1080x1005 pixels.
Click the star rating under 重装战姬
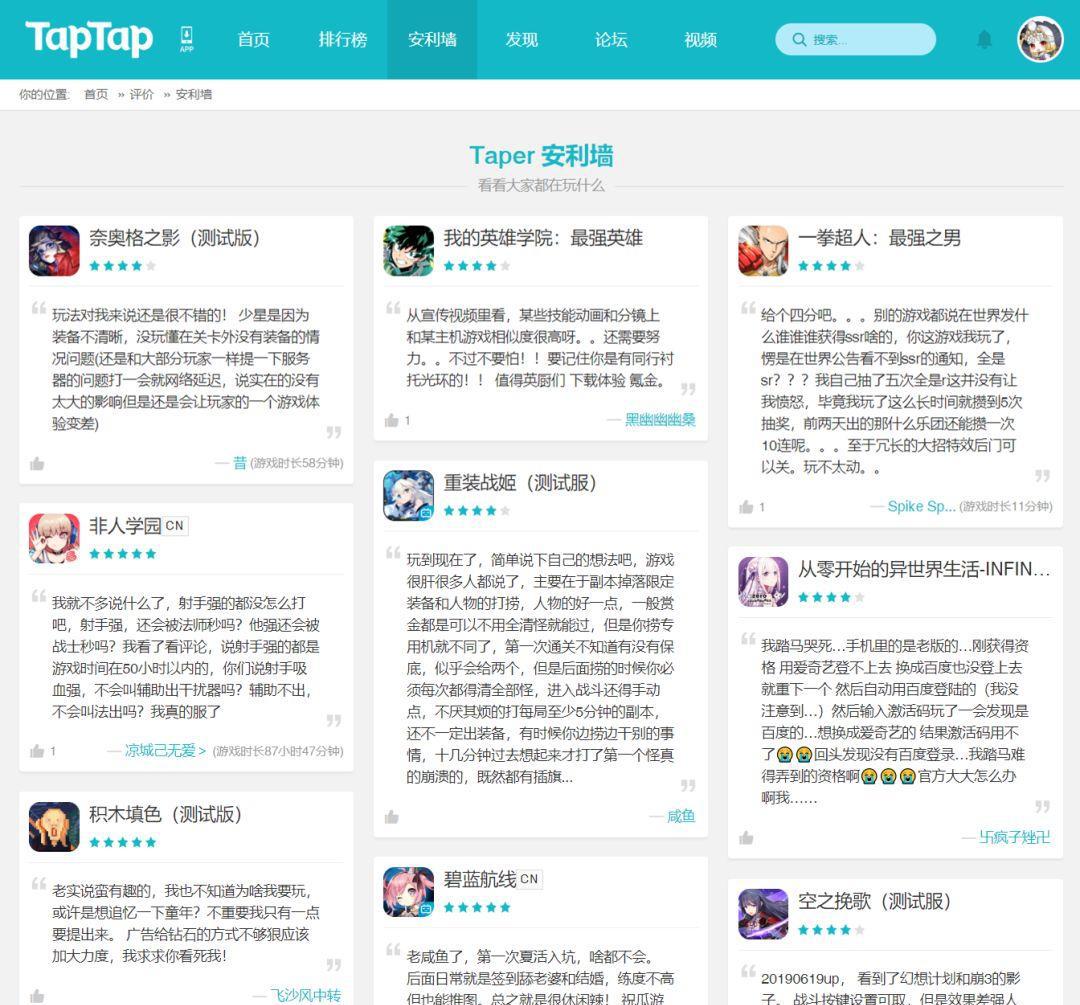click(x=477, y=510)
